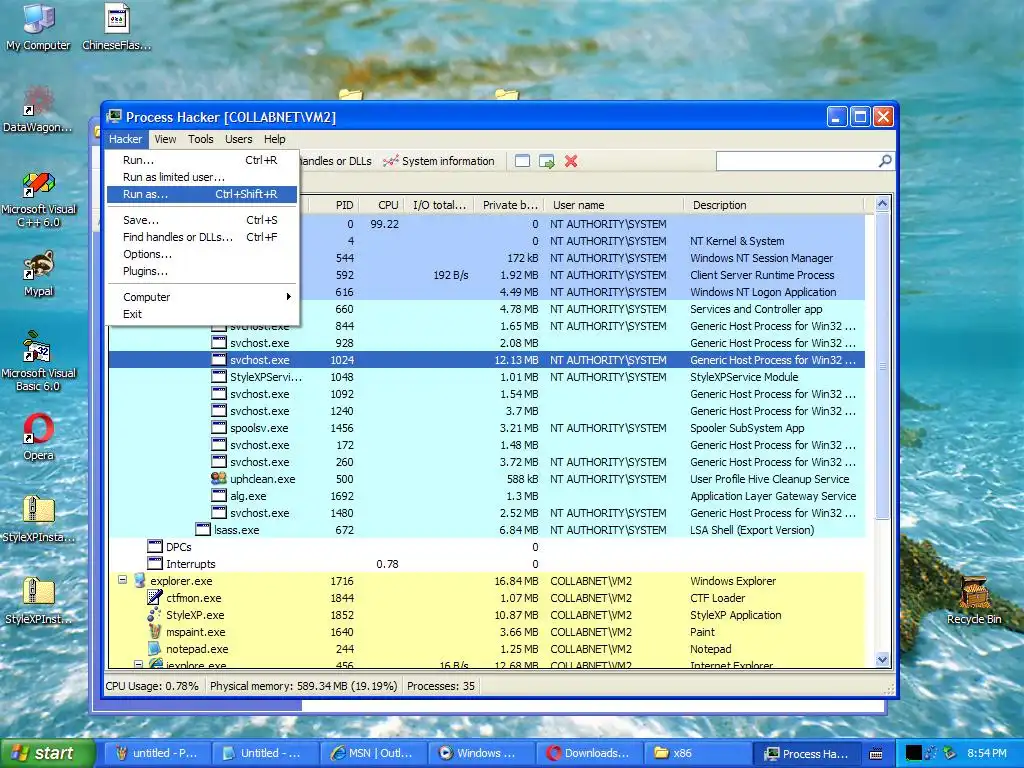Select the notepad.exe process

487,649
